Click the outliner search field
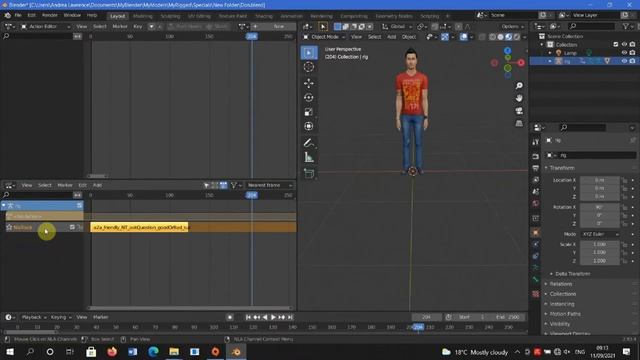 (592, 27)
